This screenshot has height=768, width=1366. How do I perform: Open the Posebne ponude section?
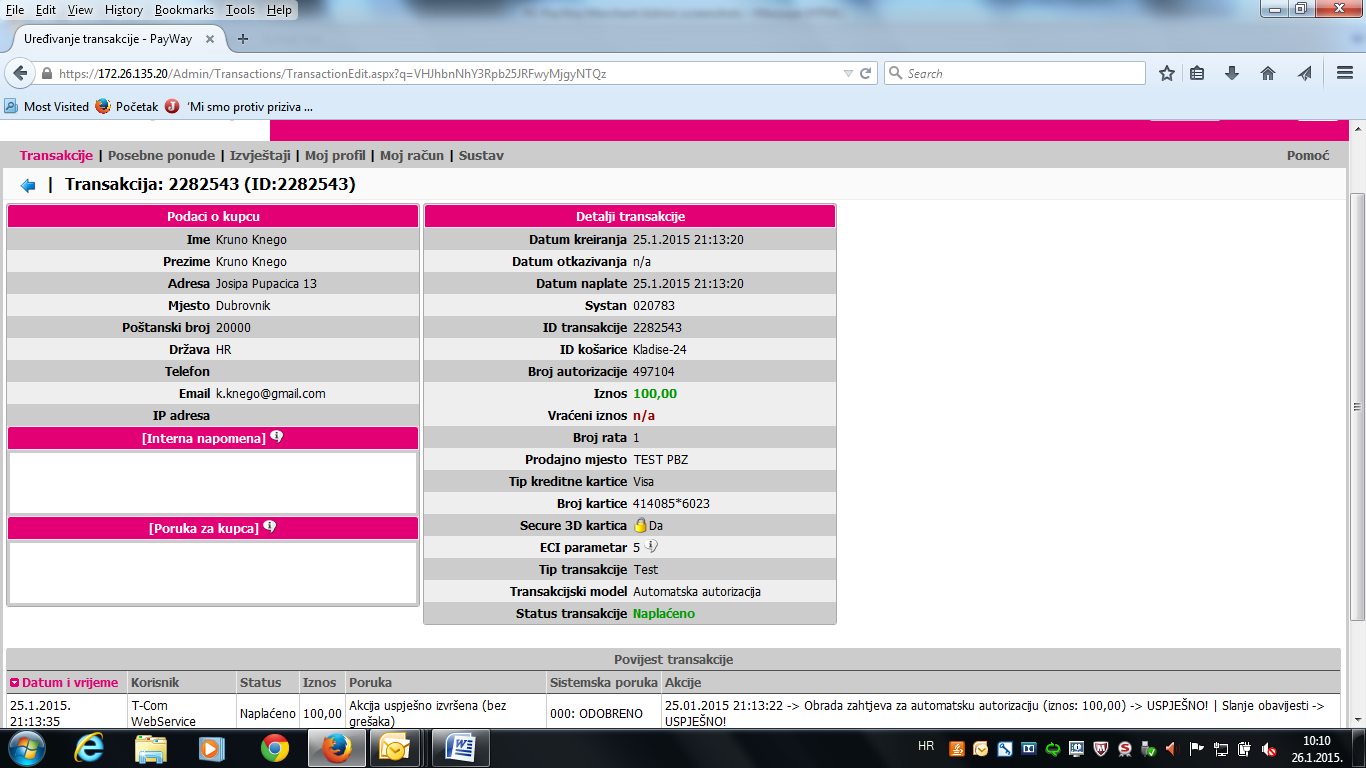coord(161,155)
